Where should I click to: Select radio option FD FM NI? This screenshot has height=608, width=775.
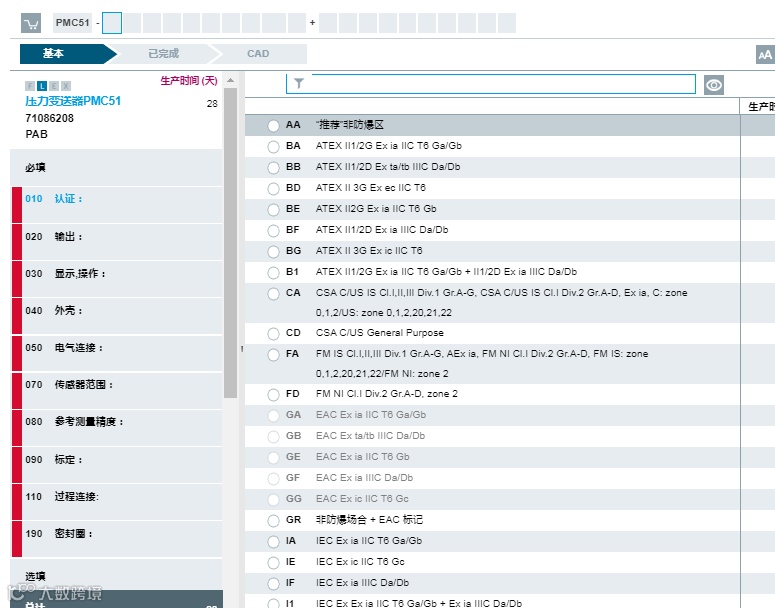tap(273, 395)
